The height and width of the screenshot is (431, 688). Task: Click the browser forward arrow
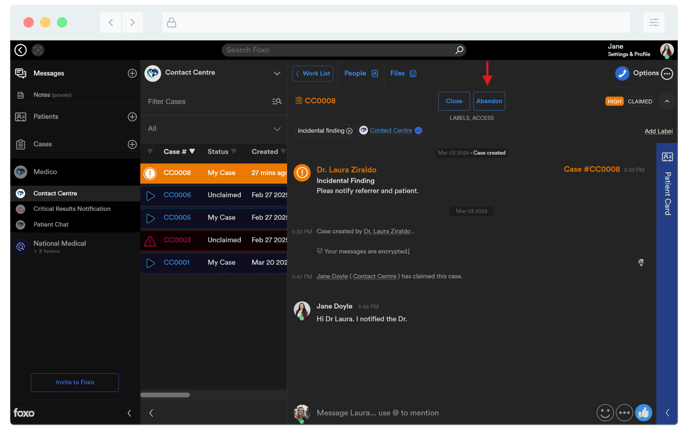pyautogui.click(x=132, y=22)
